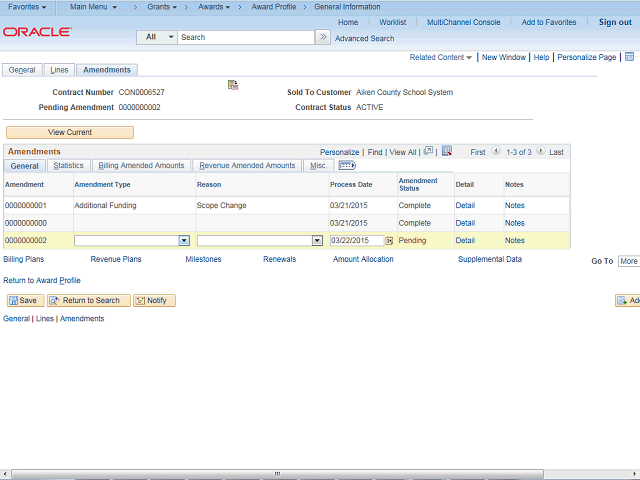Click the page layout icon by Personalize Page
The width and height of the screenshot is (640, 480).
[x=629, y=57]
